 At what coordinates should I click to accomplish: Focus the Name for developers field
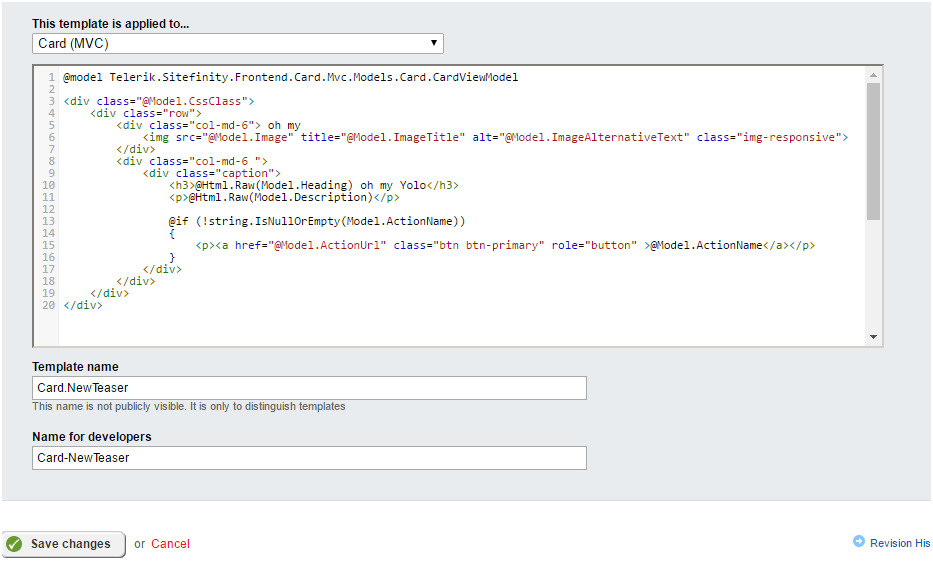309,458
